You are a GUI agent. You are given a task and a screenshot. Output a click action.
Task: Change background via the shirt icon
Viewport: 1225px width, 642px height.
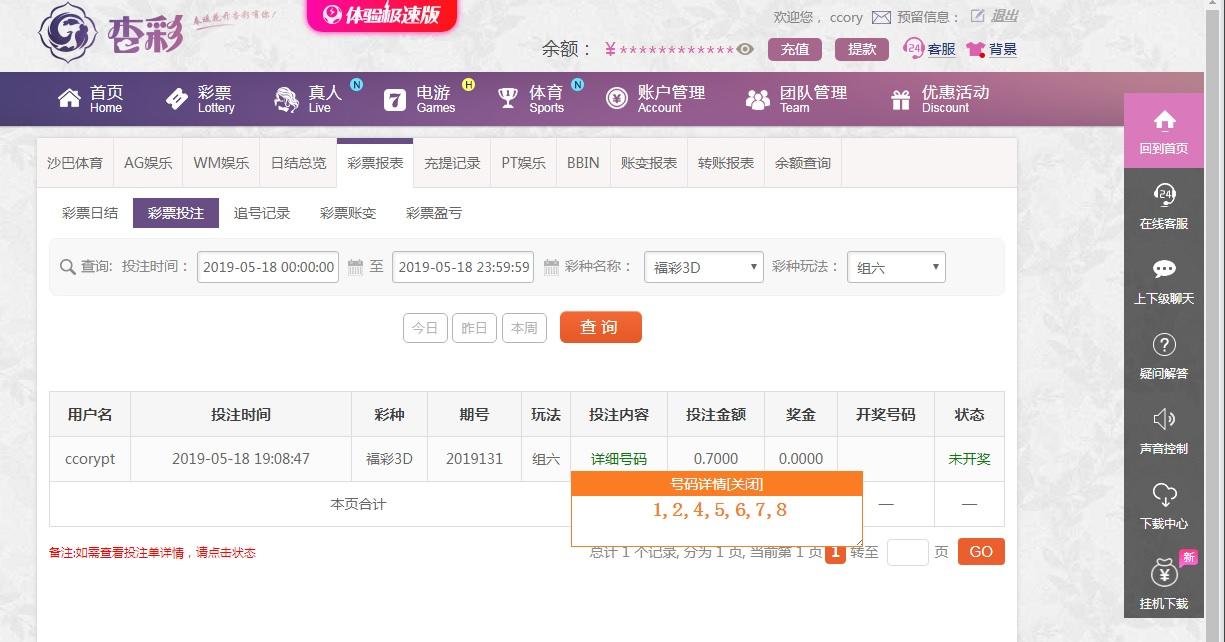click(x=976, y=49)
